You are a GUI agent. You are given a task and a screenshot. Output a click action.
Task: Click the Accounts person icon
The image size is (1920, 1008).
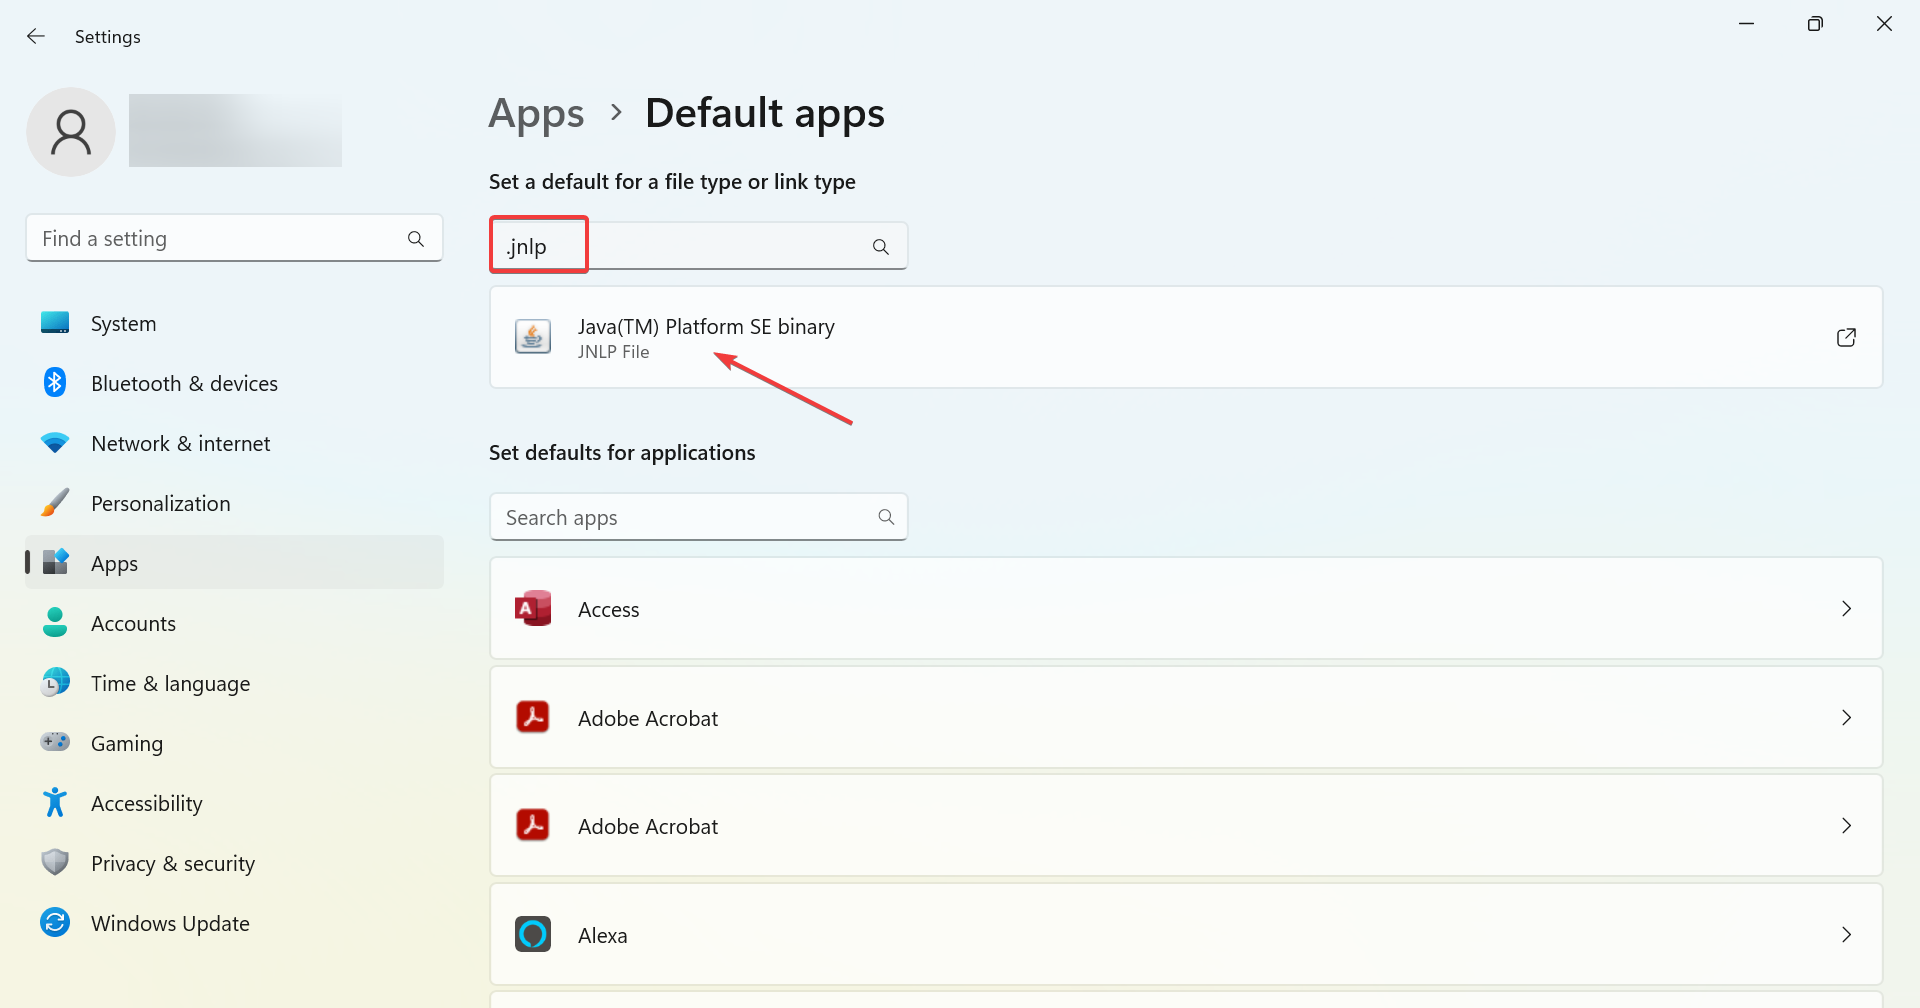coord(55,622)
